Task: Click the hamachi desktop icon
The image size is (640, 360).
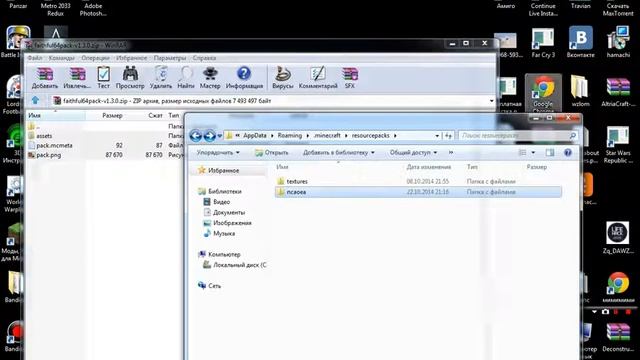Action: point(618,42)
